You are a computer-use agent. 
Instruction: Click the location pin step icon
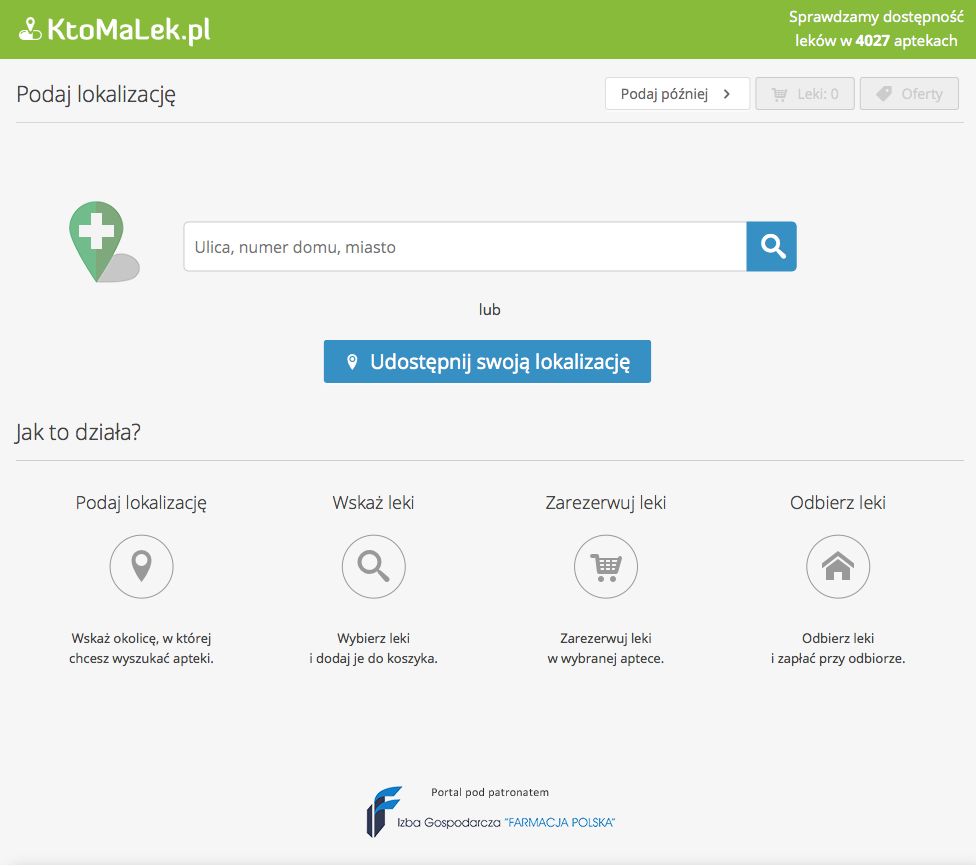click(141, 566)
